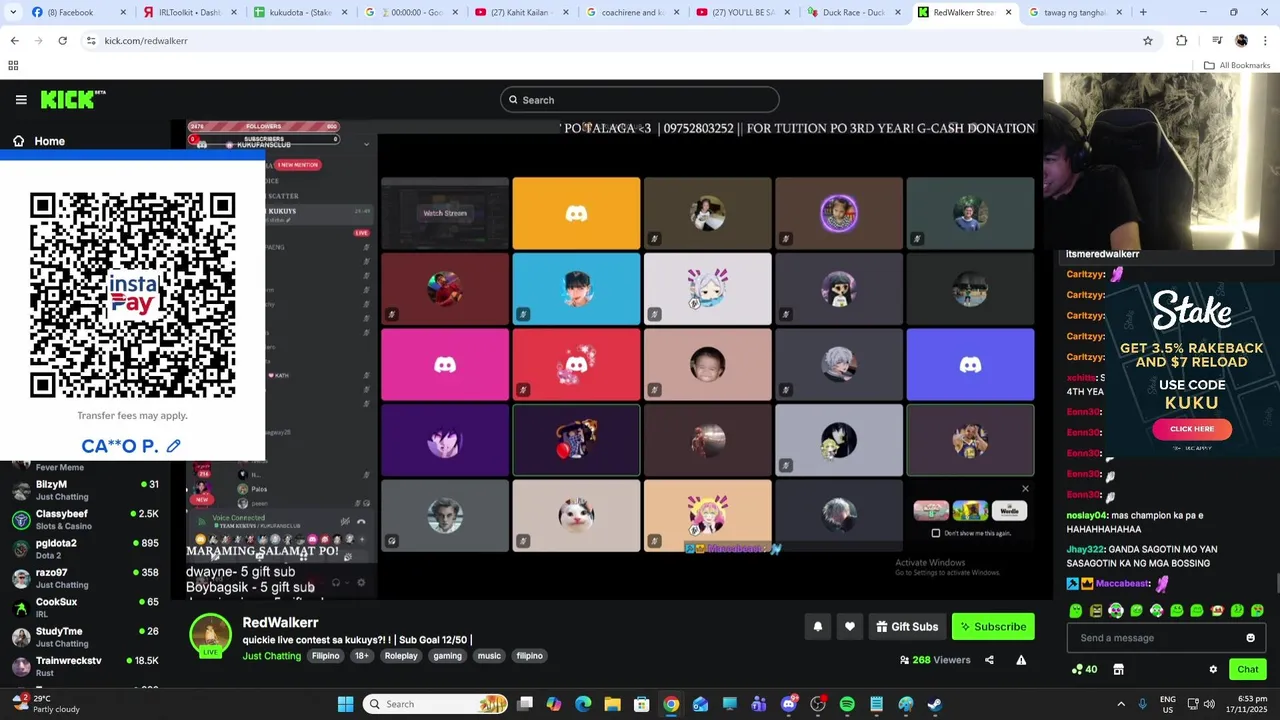Viewport: 1280px width, 720px height.
Task: Click the 268 Viewers count
Action: click(x=935, y=660)
